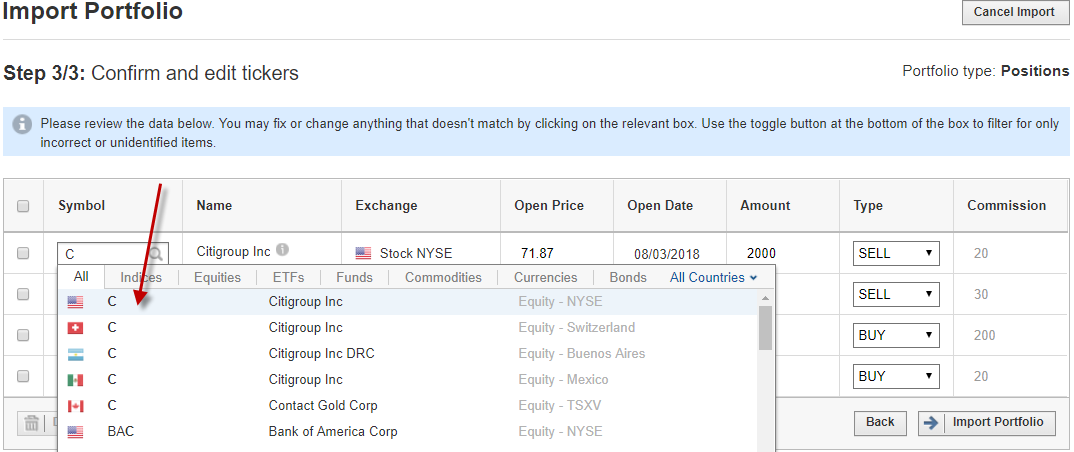
Task: Click the Back button
Action: click(880, 423)
